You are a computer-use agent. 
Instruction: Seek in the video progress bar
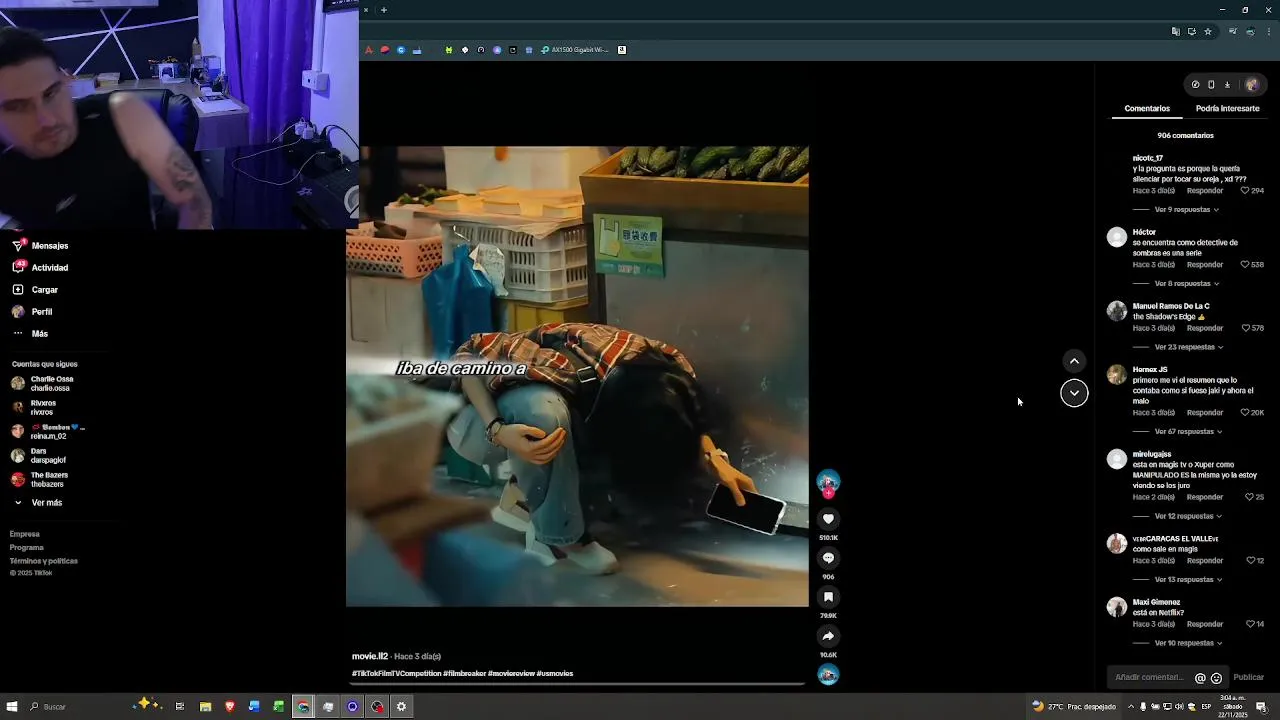[578, 685]
